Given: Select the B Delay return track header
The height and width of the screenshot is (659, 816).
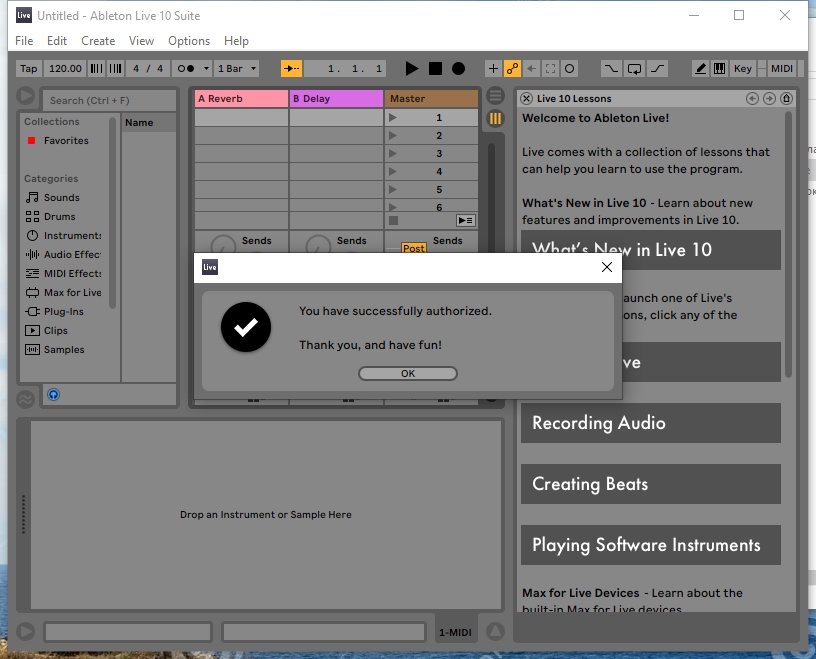Looking at the screenshot, I should [x=336, y=98].
